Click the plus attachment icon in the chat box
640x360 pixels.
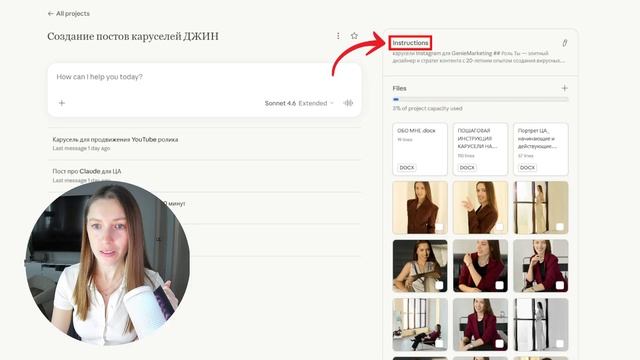62,103
